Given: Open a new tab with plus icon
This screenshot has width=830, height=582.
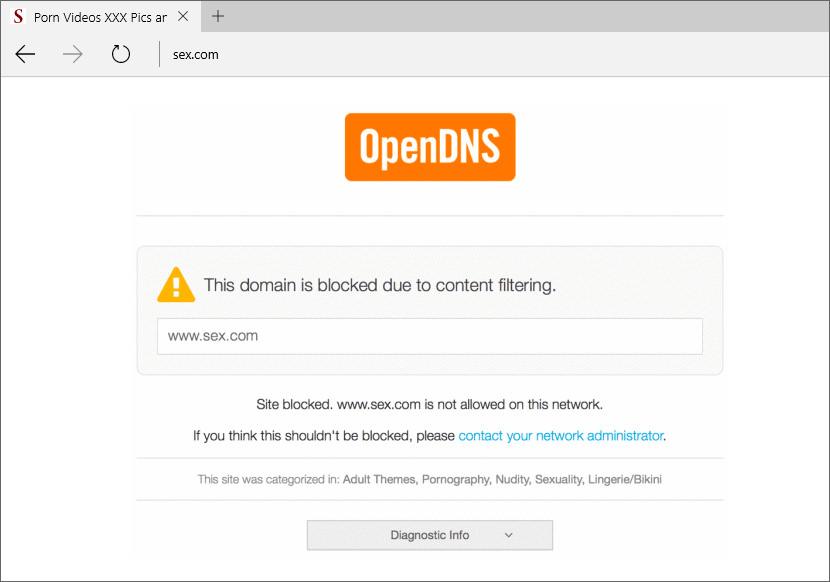Looking at the screenshot, I should tap(218, 16).
